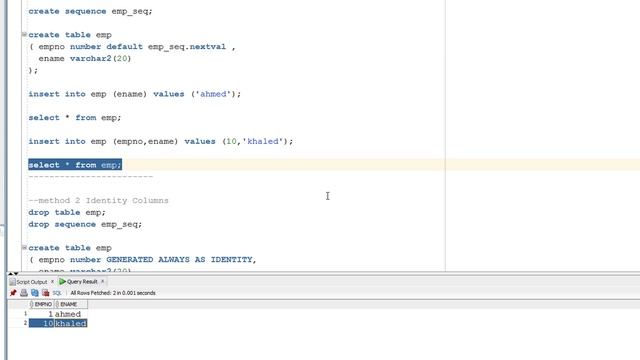Click the unhighlighted 'select * from emp;' line
The width and height of the screenshot is (640, 360).
(x=75, y=118)
